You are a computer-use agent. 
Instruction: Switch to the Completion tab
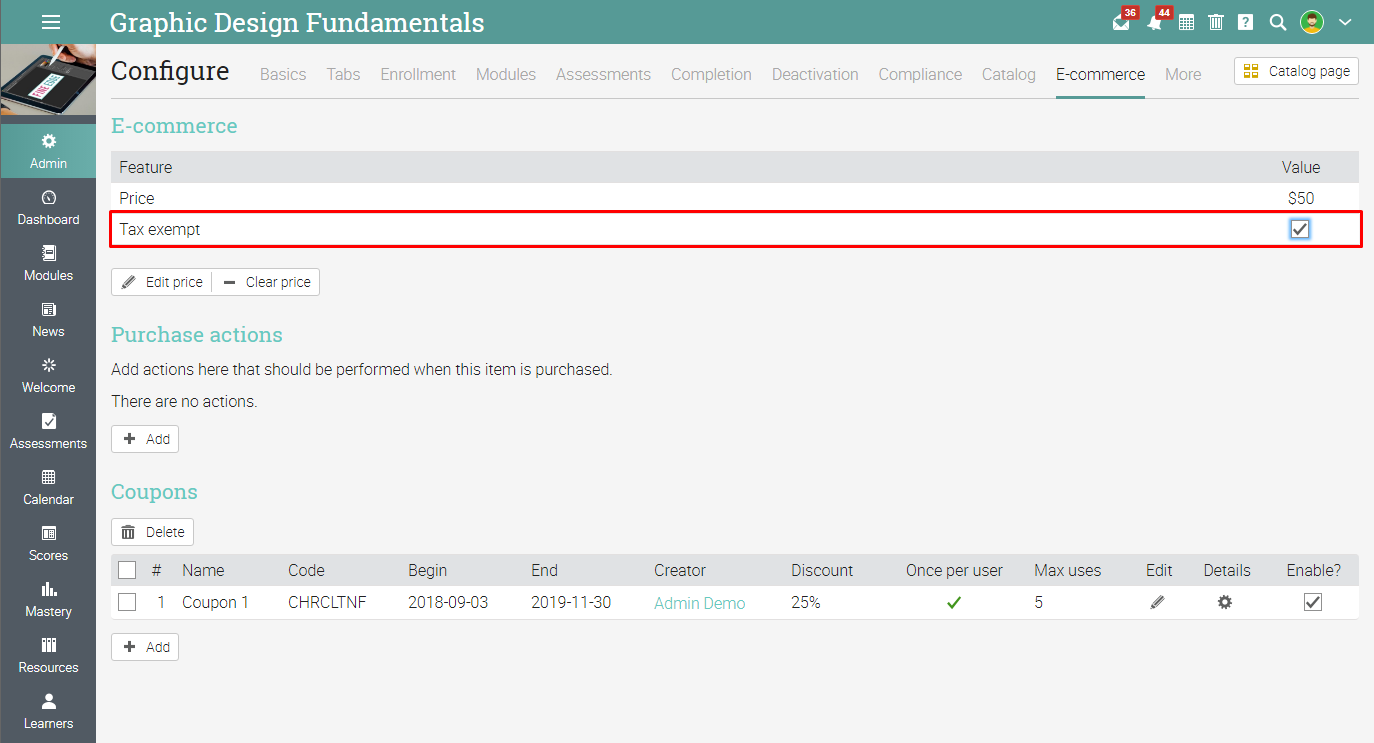pyautogui.click(x=711, y=74)
